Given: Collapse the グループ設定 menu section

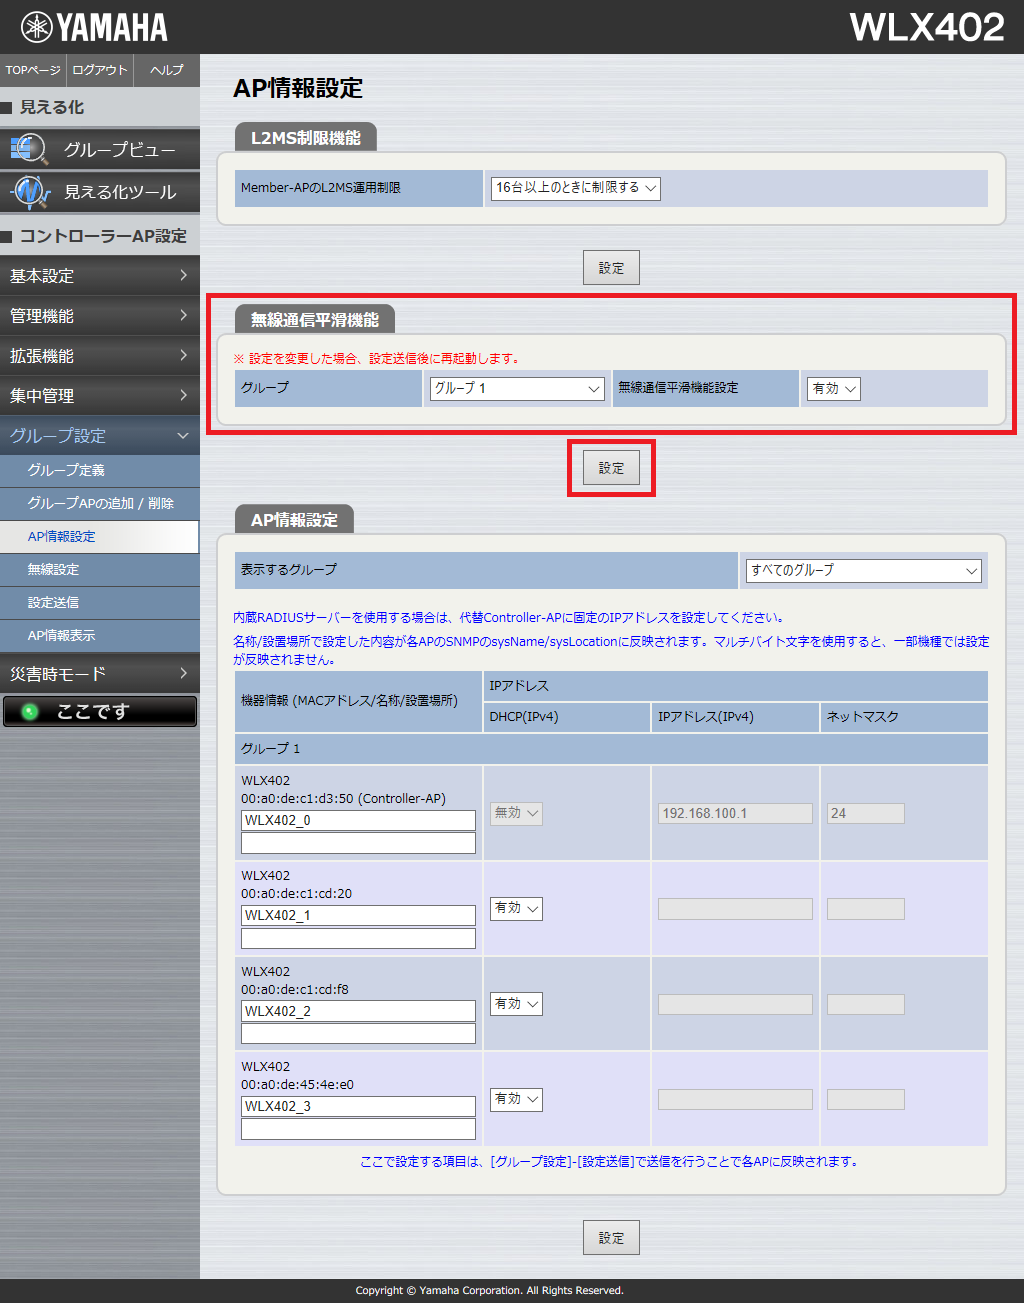Looking at the screenshot, I should click(x=99, y=436).
